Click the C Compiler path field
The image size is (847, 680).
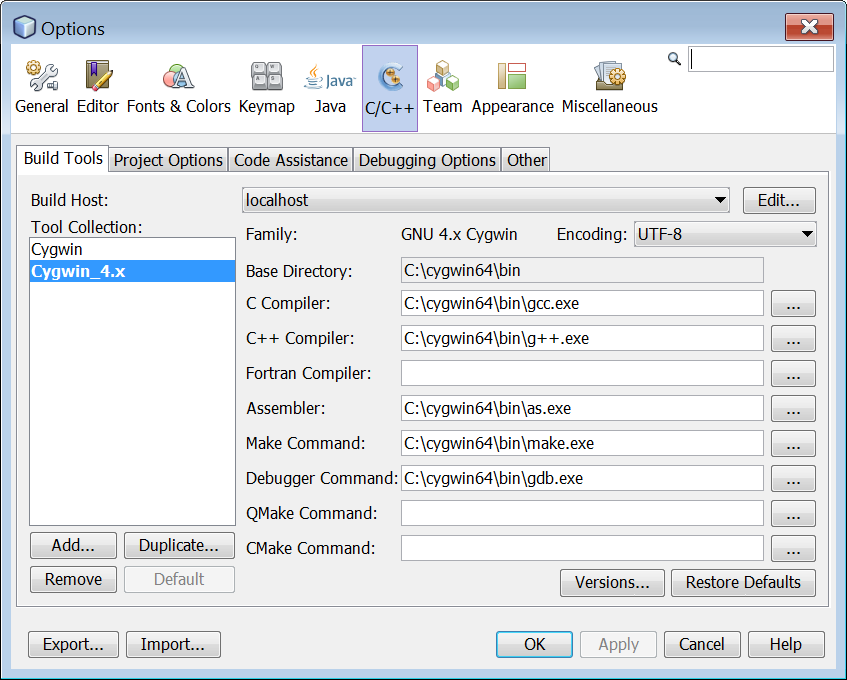[582, 303]
